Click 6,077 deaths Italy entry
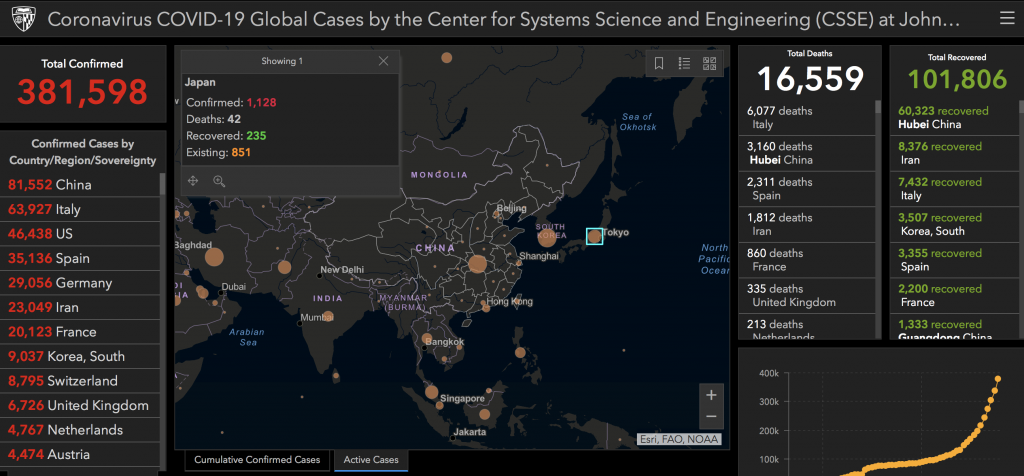The height and width of the screenshot is (476, 1024). click(807, 118)
